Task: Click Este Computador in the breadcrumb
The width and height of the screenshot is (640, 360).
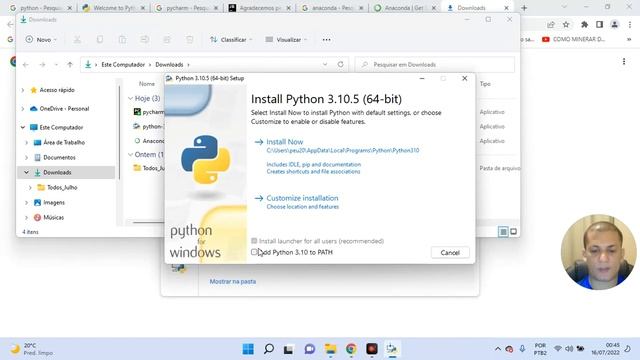Action: point(123,64)
